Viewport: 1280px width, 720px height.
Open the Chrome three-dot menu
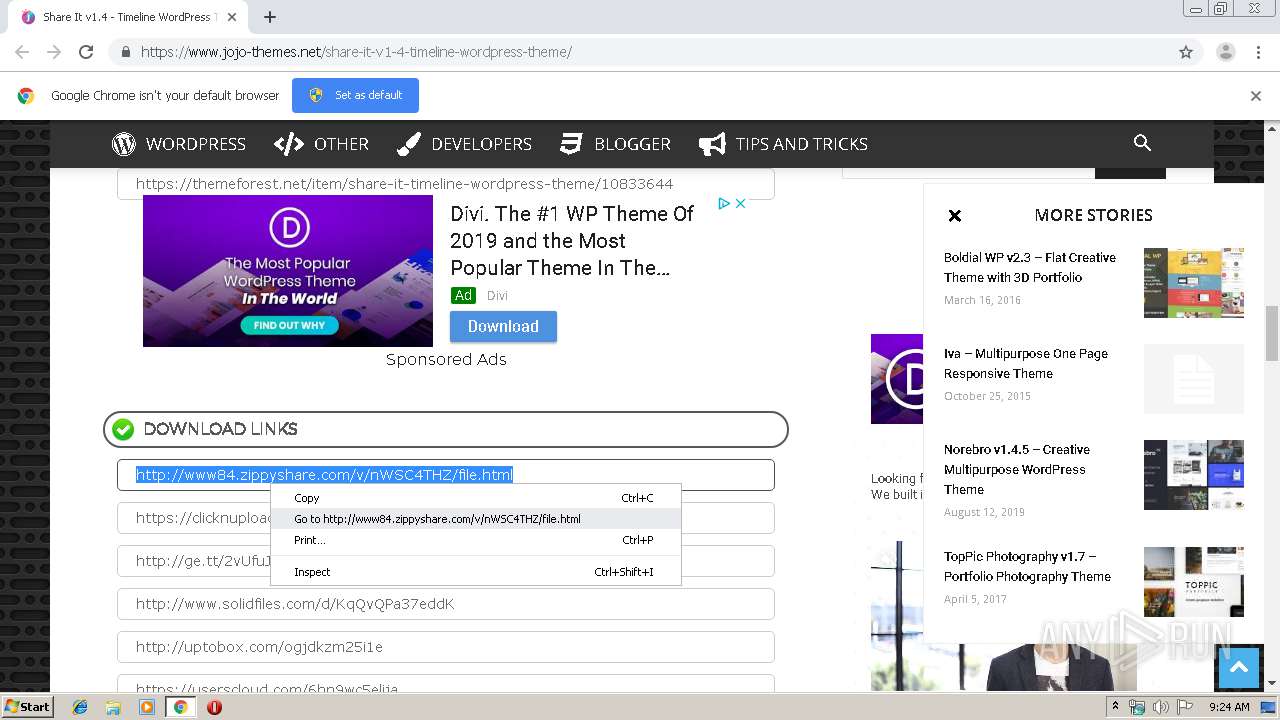coord(1257,52)
